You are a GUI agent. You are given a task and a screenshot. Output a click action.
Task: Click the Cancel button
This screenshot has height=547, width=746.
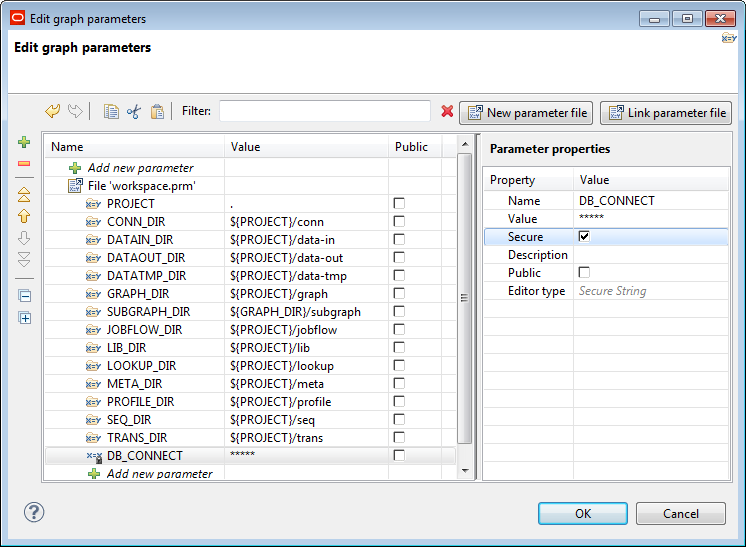tap(681, 514)
